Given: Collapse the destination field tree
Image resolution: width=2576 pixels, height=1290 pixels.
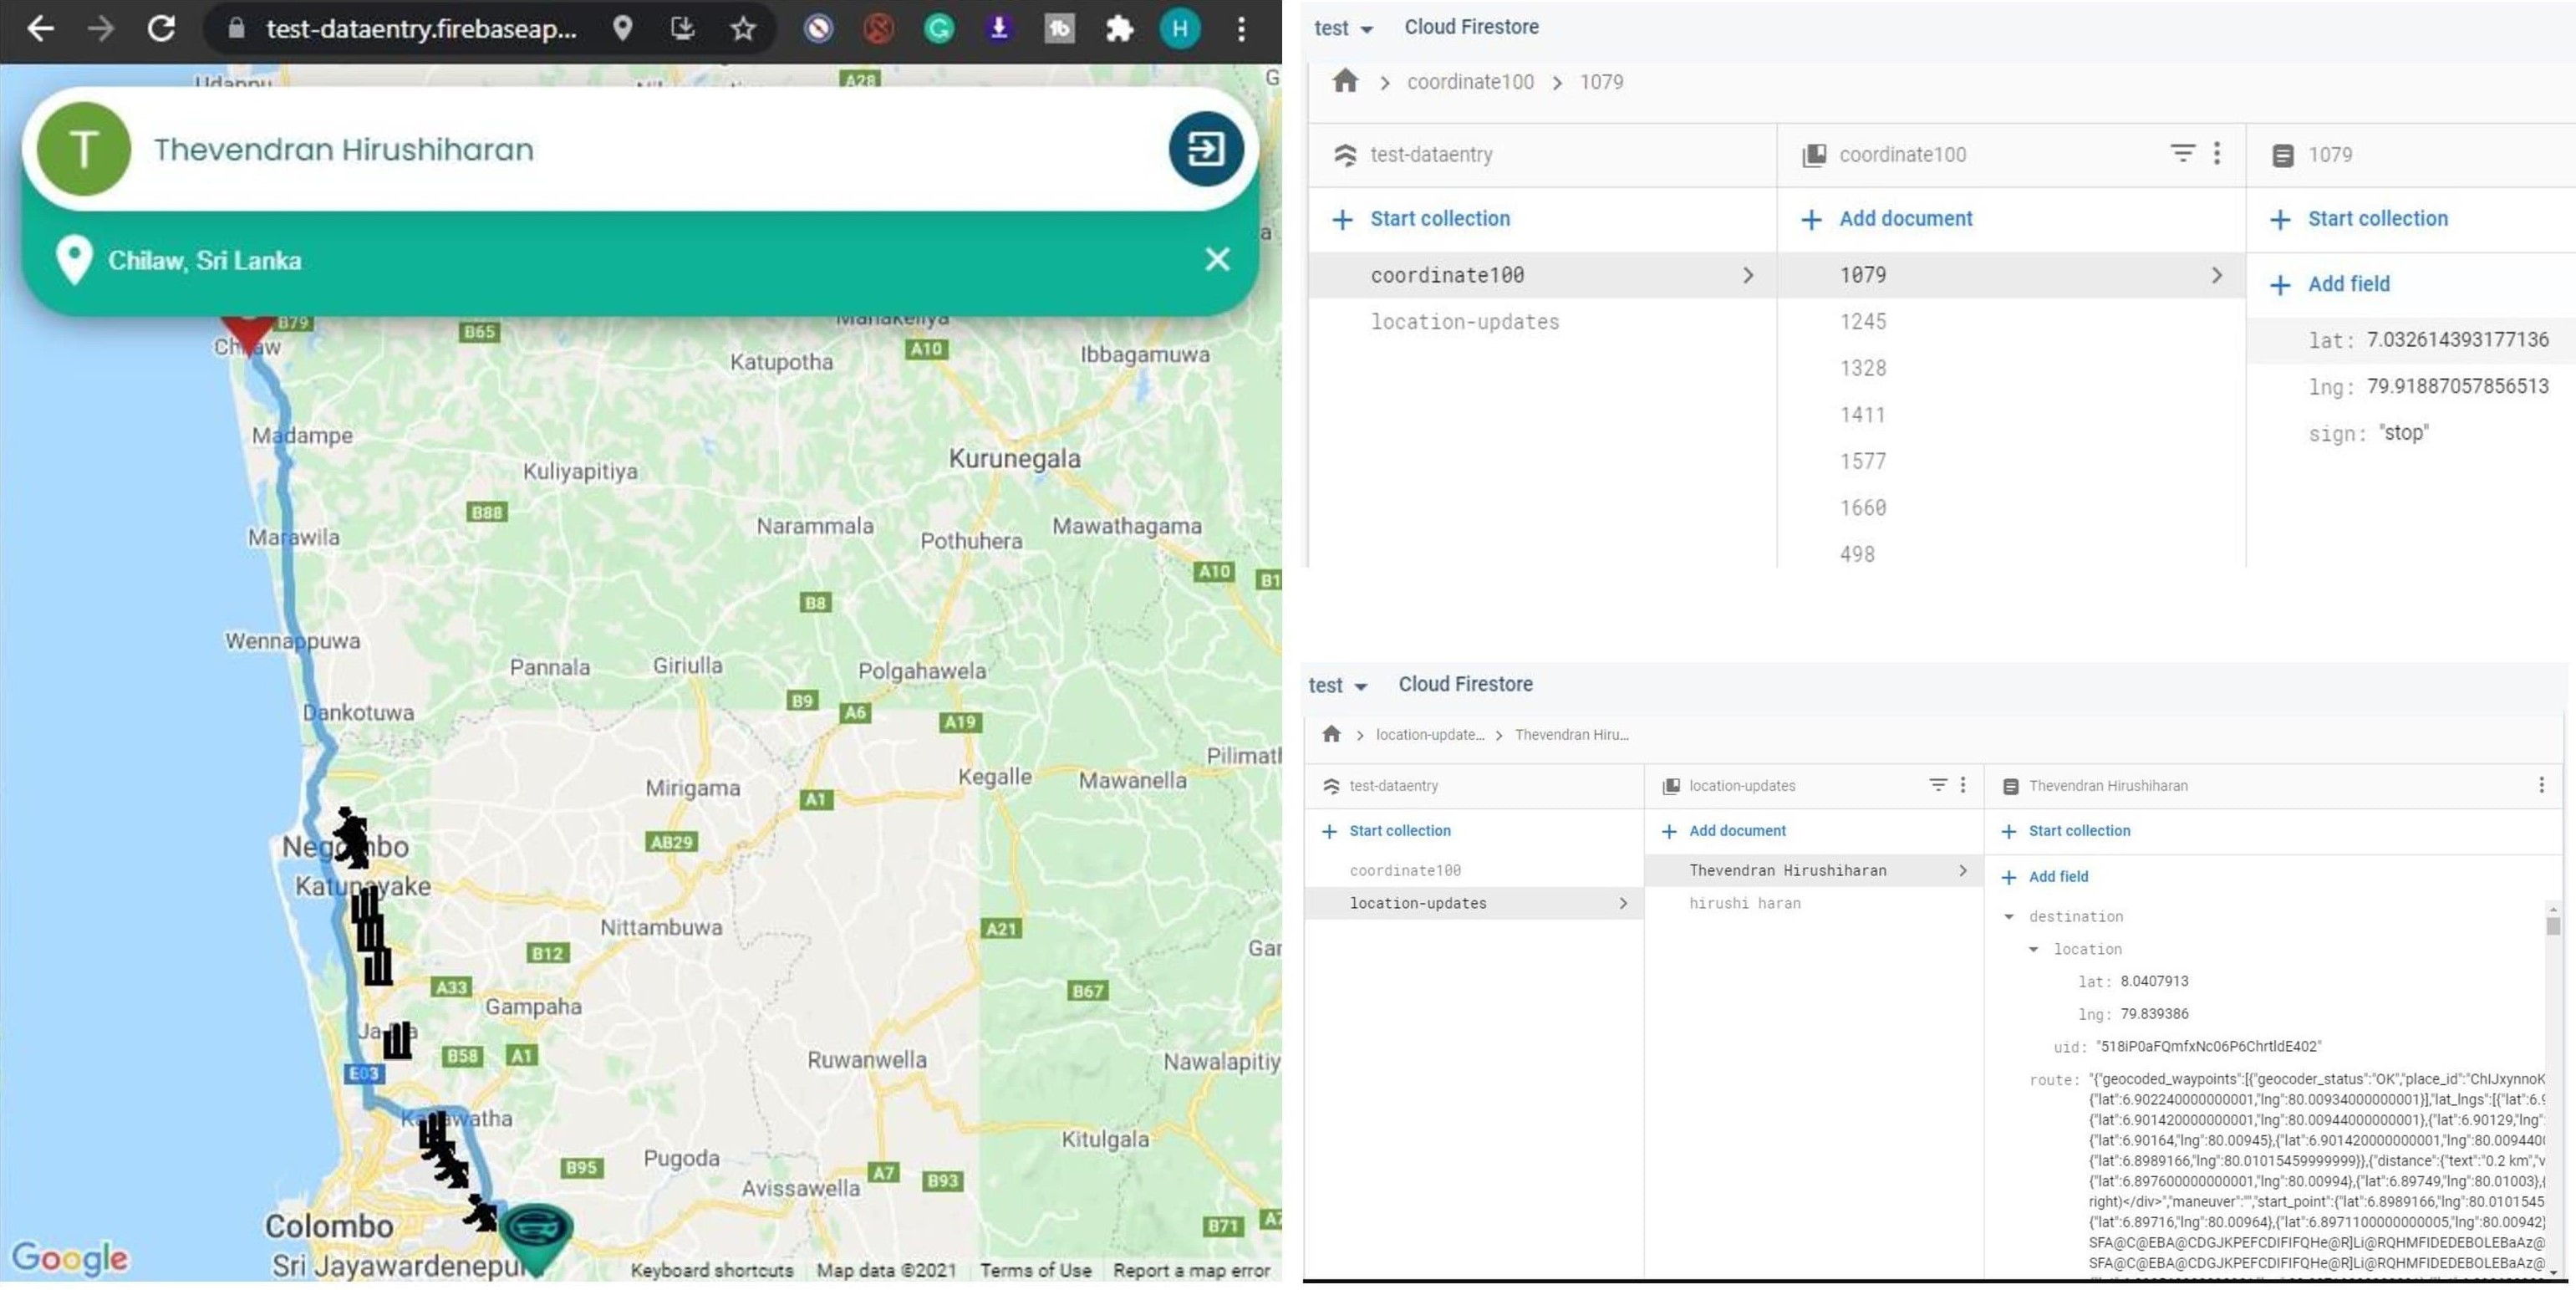Looking at the screenshot, I should point(2009,916).
